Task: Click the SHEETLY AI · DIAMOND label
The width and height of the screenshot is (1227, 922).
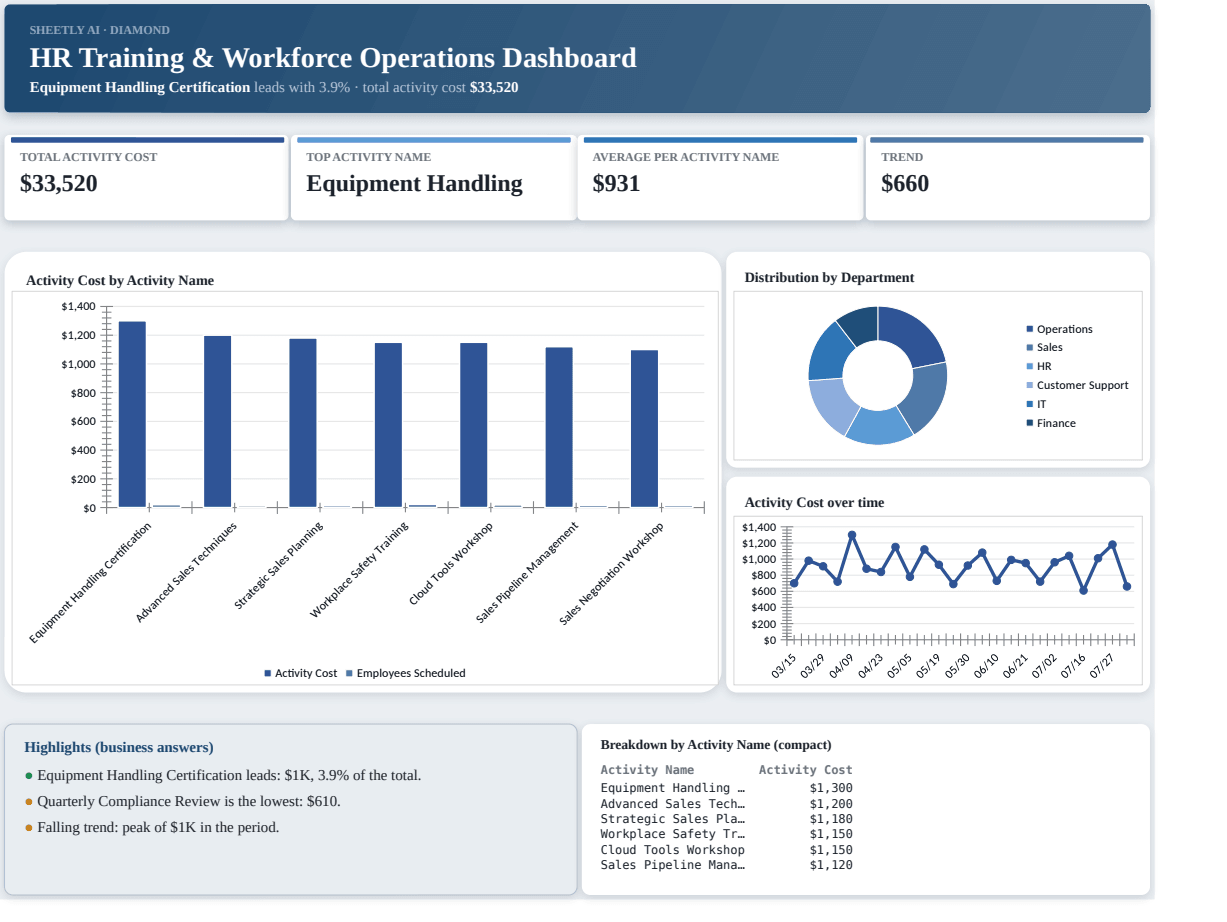Action: tap(100, 30)
